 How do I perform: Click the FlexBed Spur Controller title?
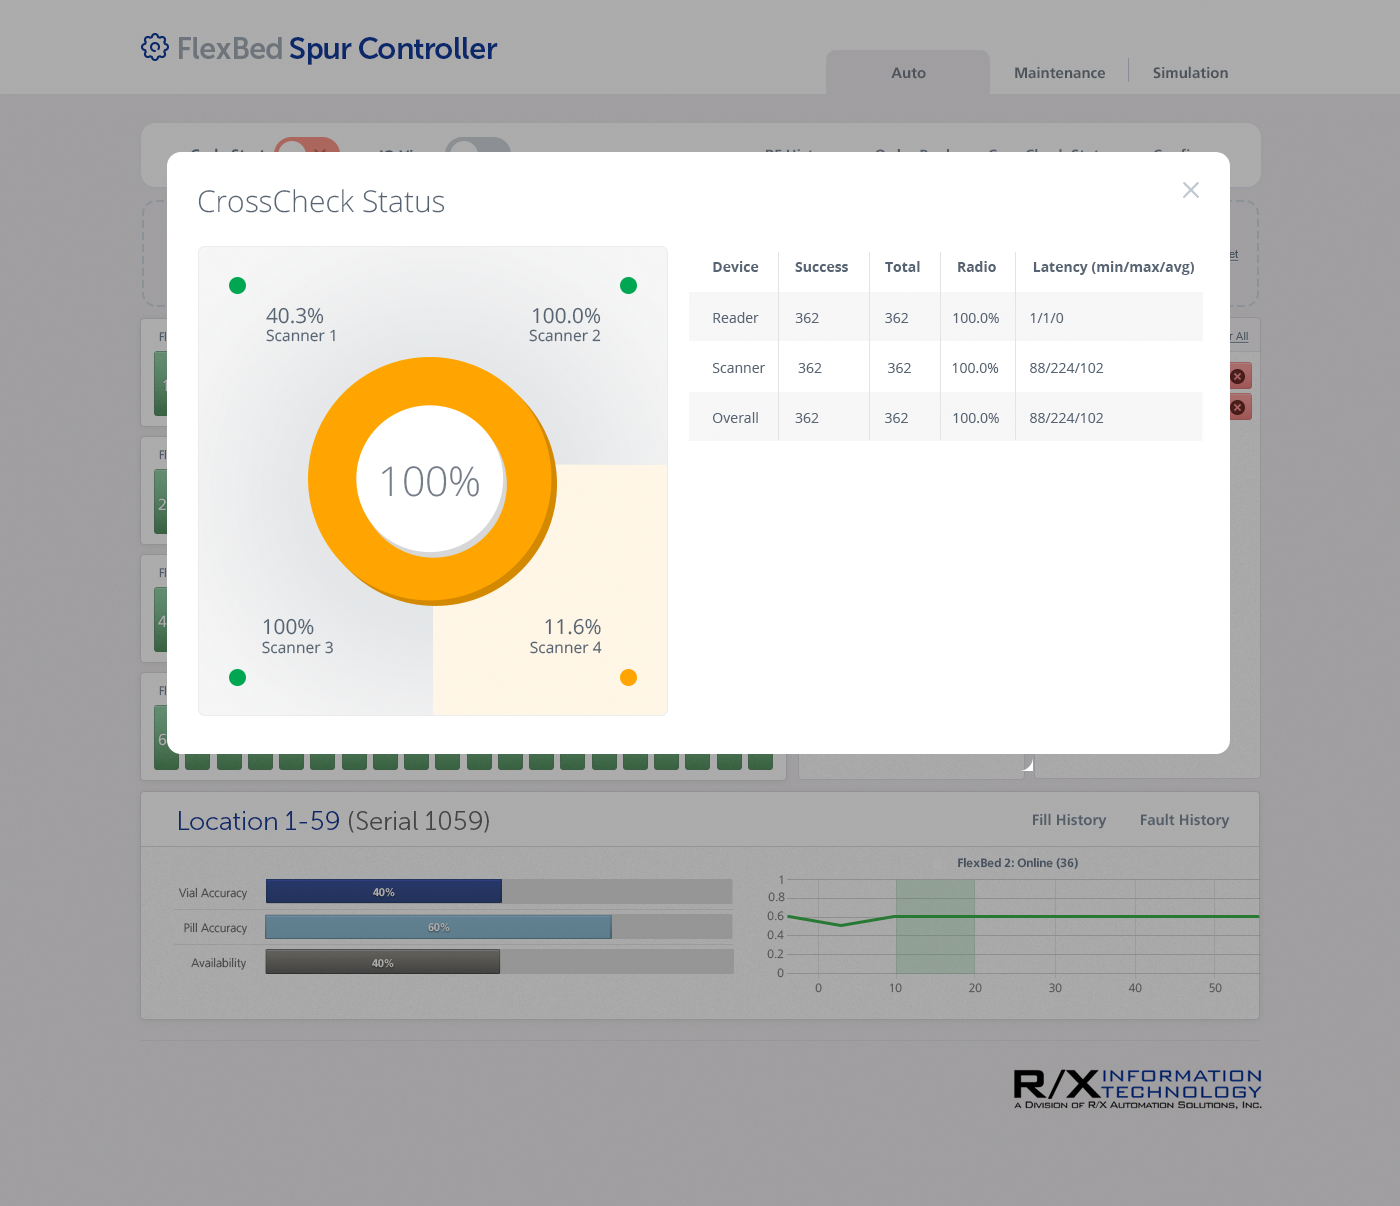coord(337,48)
